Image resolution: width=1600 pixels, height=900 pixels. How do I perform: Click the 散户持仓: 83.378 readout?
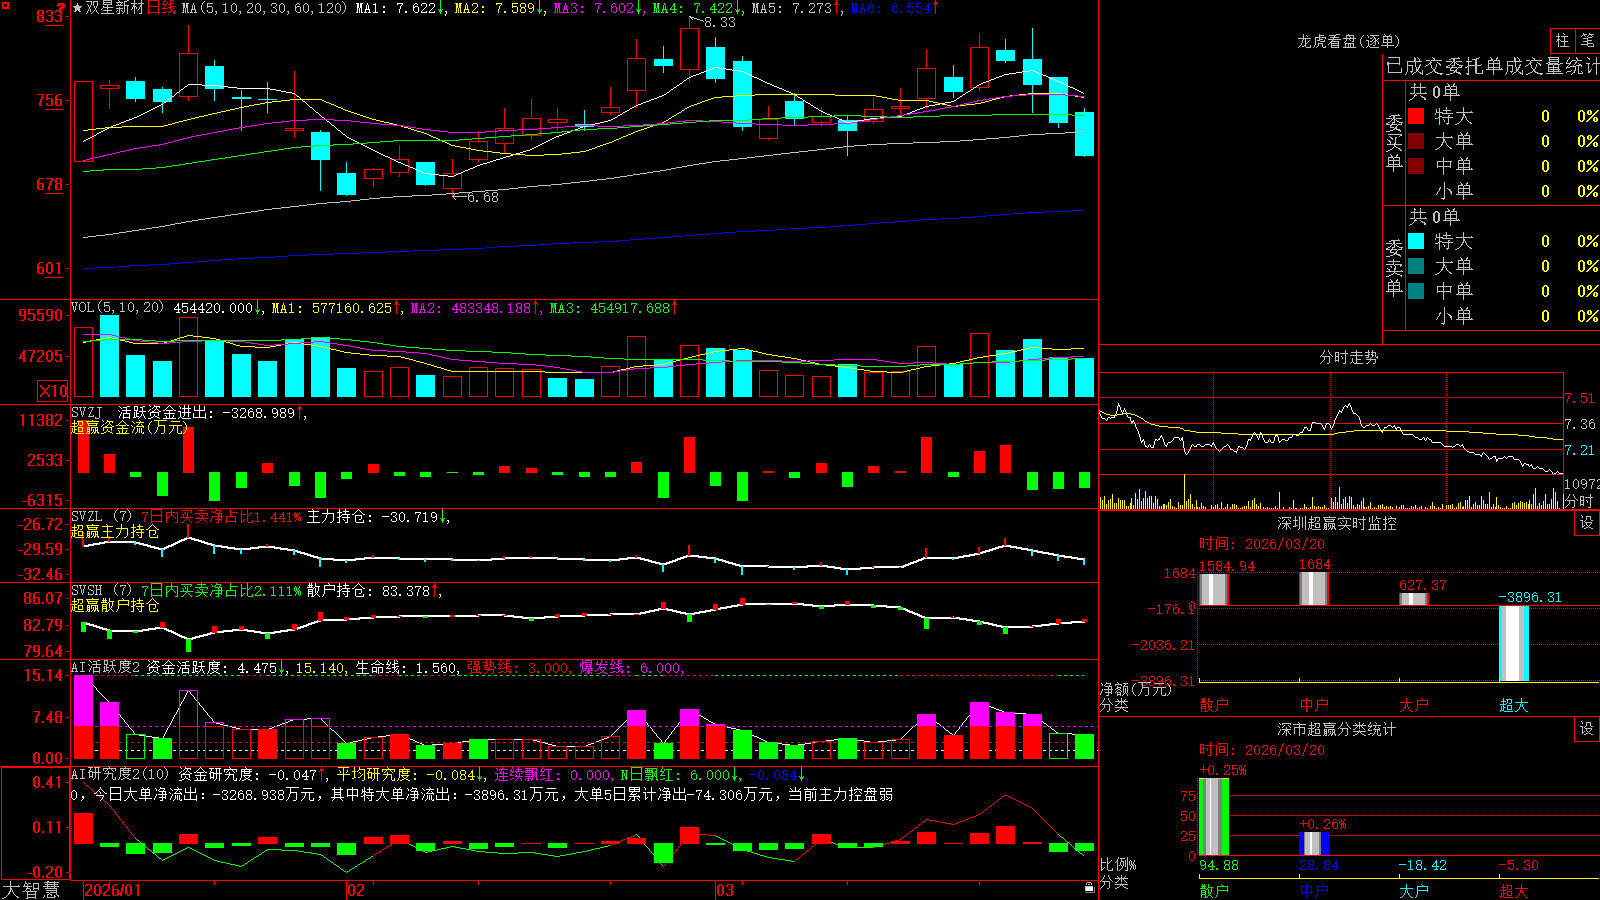pos(368,591)
